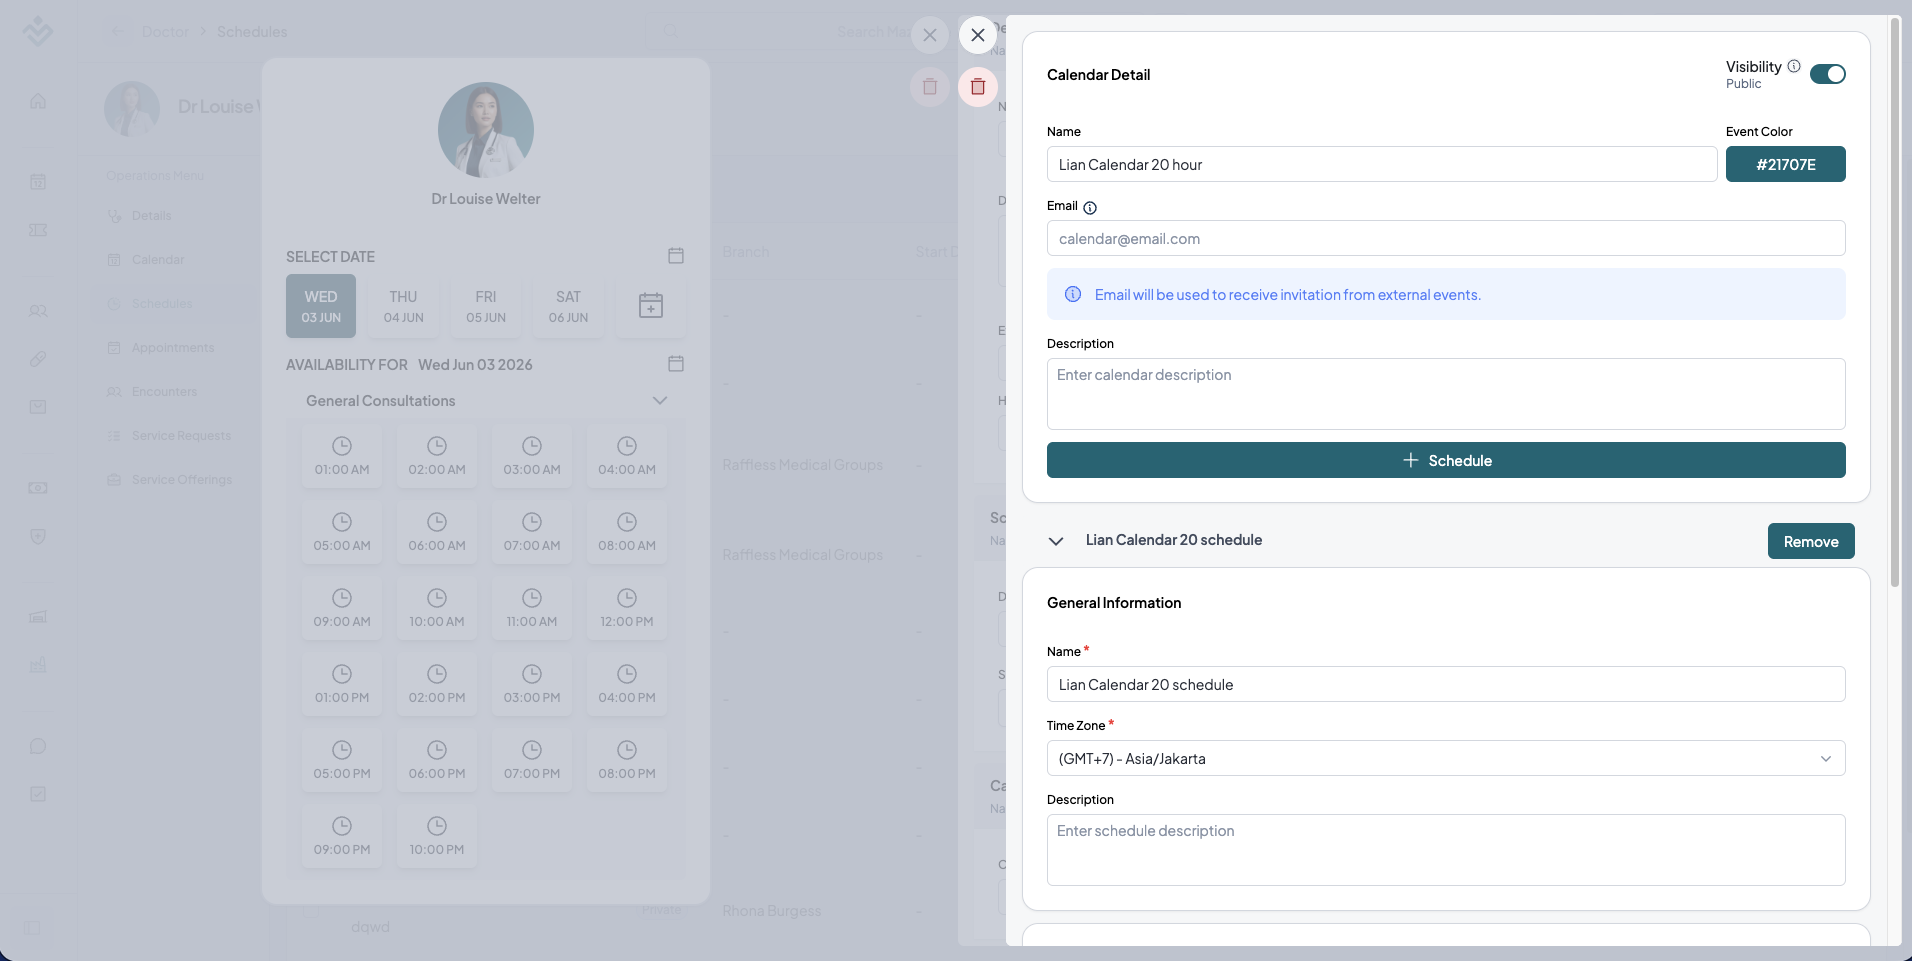
Task: Add a new Schedule with the plus button
Action: pyautogui.click(x=1446, y=460)
